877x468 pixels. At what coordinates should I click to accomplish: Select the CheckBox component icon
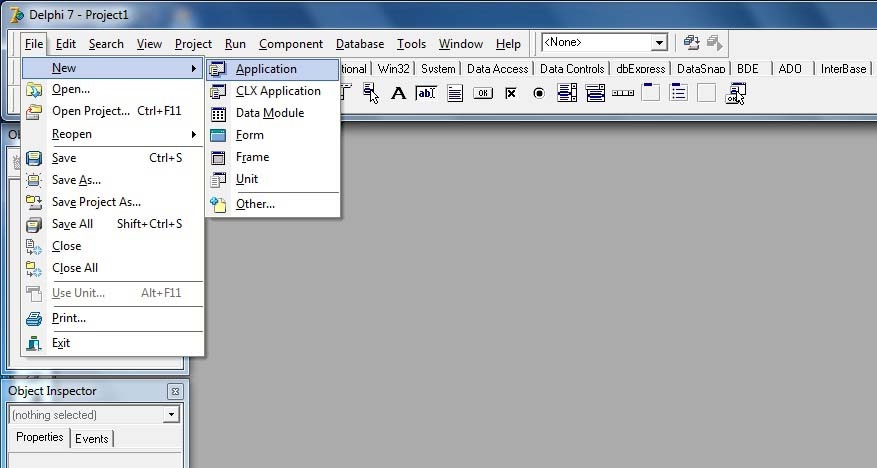coord(511,93)
